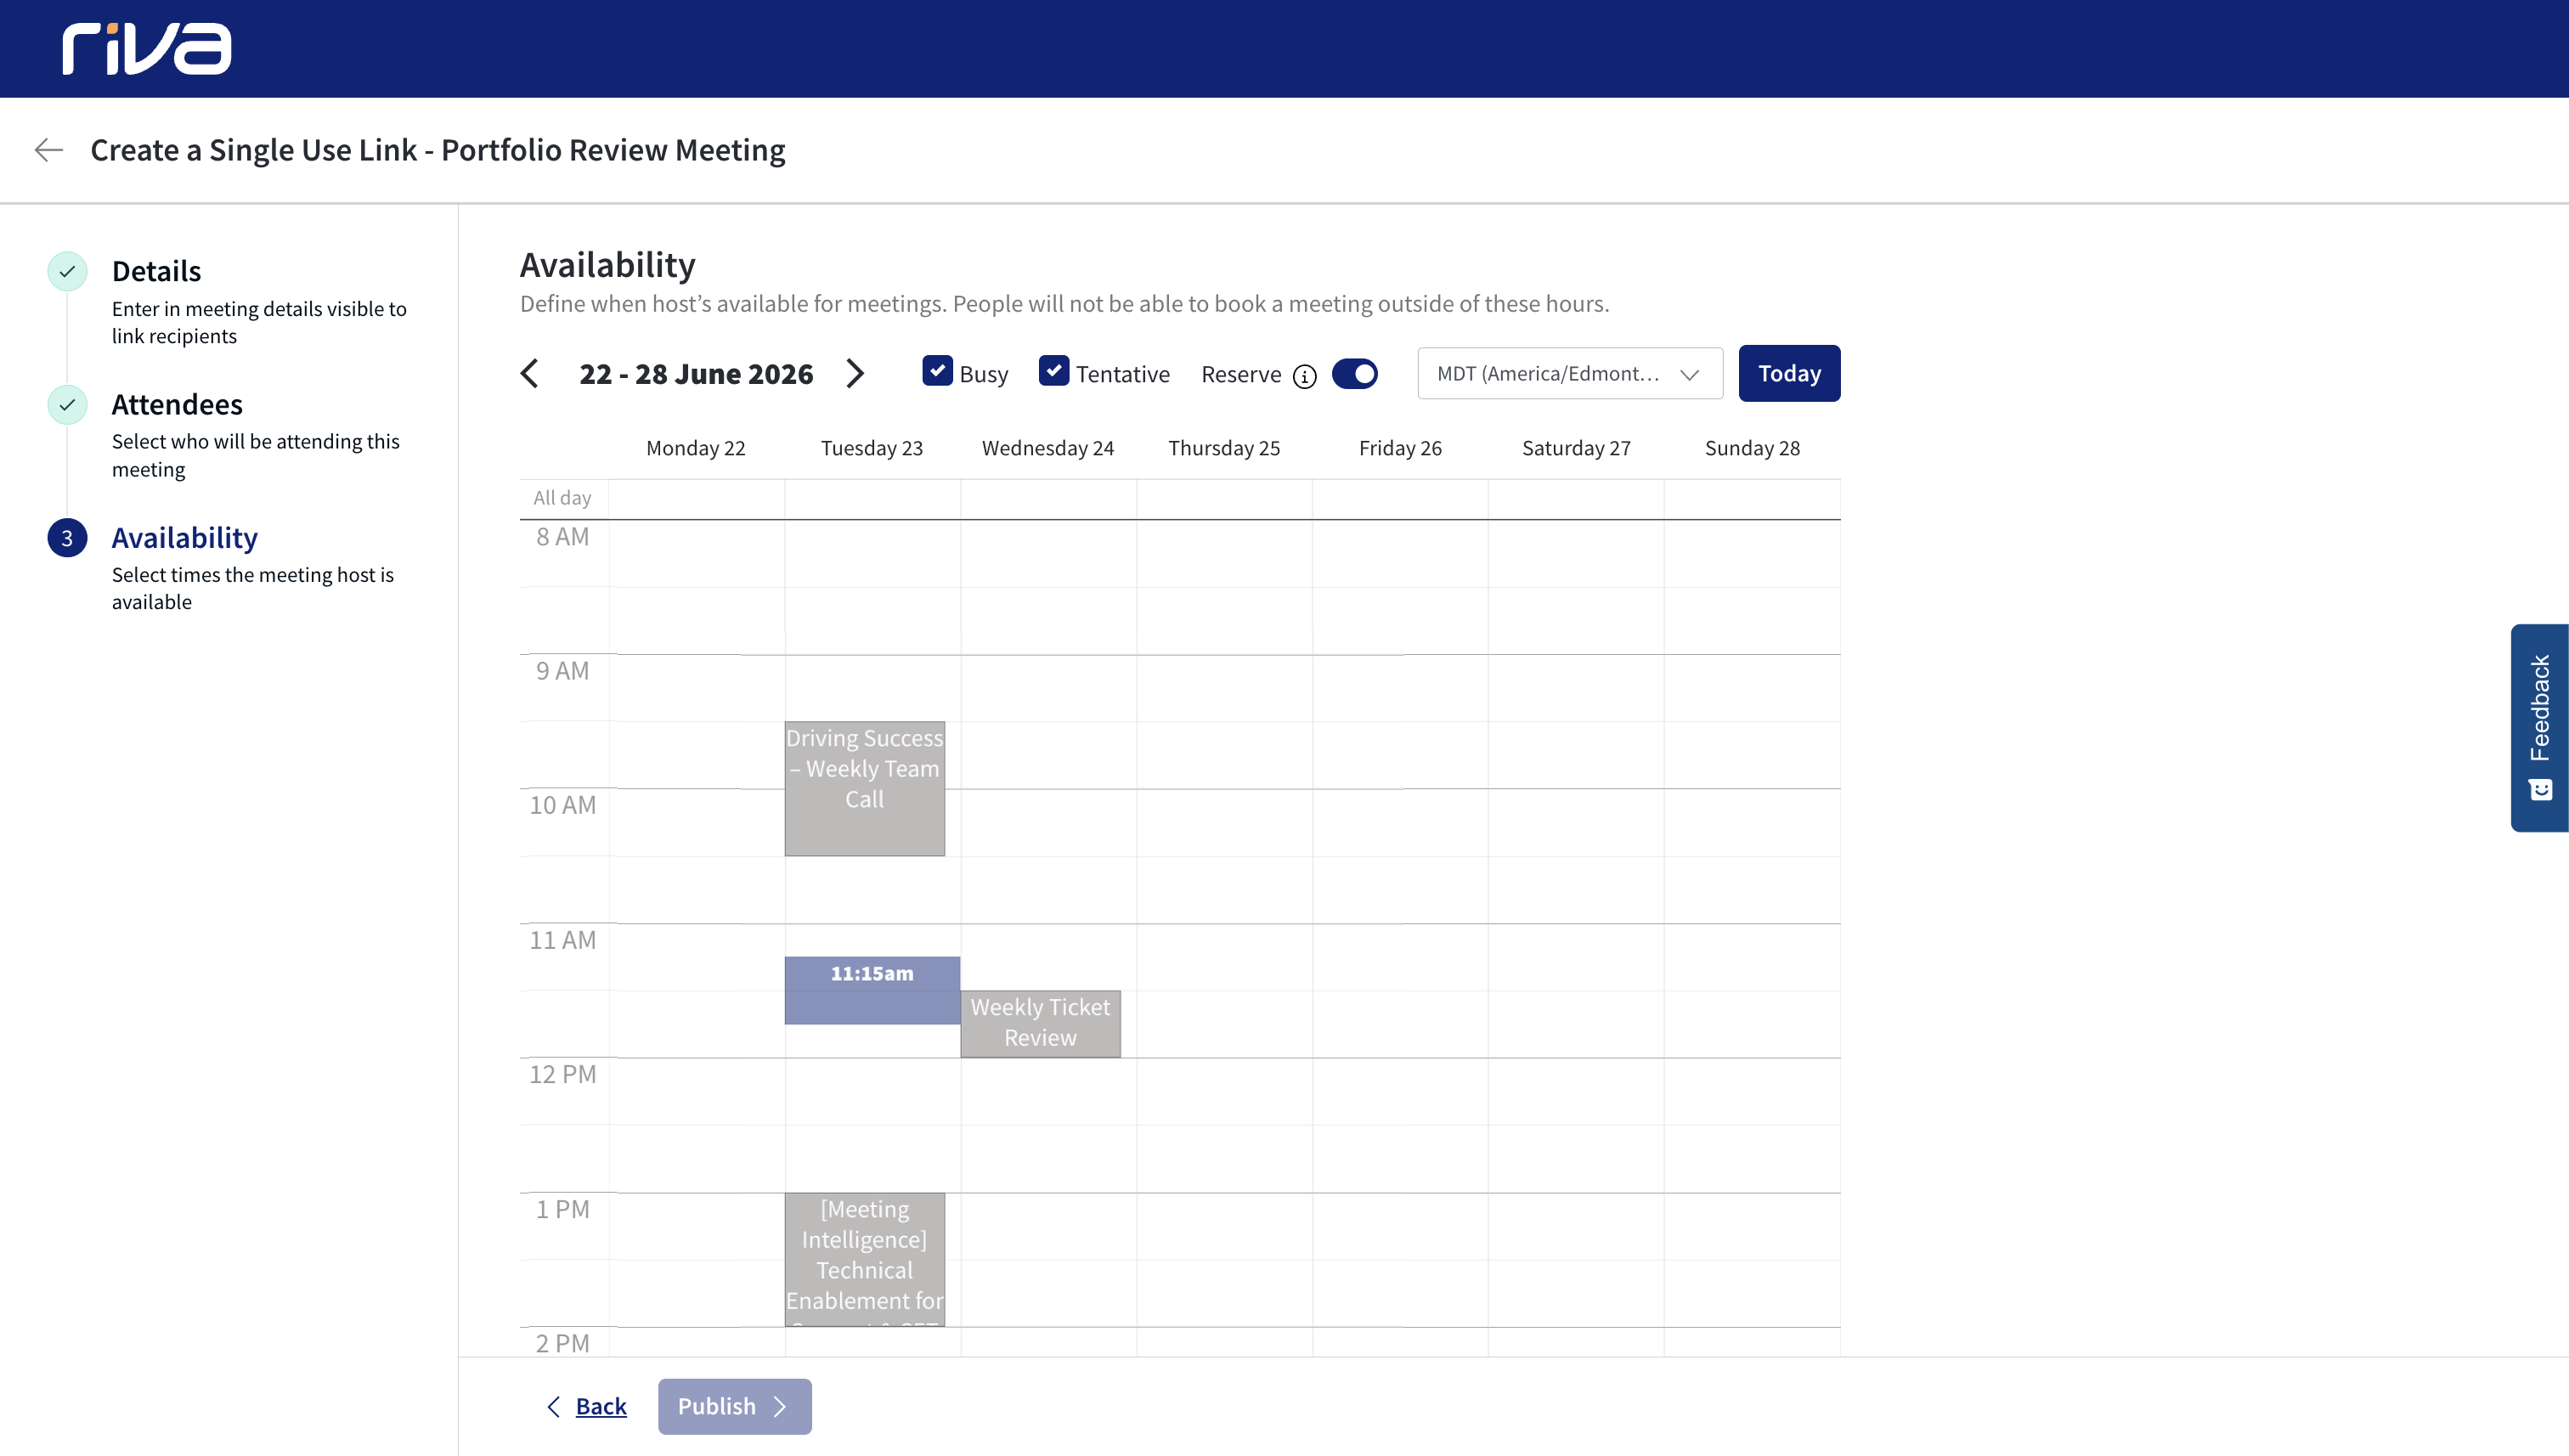
Task: Select the Driving Success Weekly Team Call event
Action: click(x=864, y=788)
